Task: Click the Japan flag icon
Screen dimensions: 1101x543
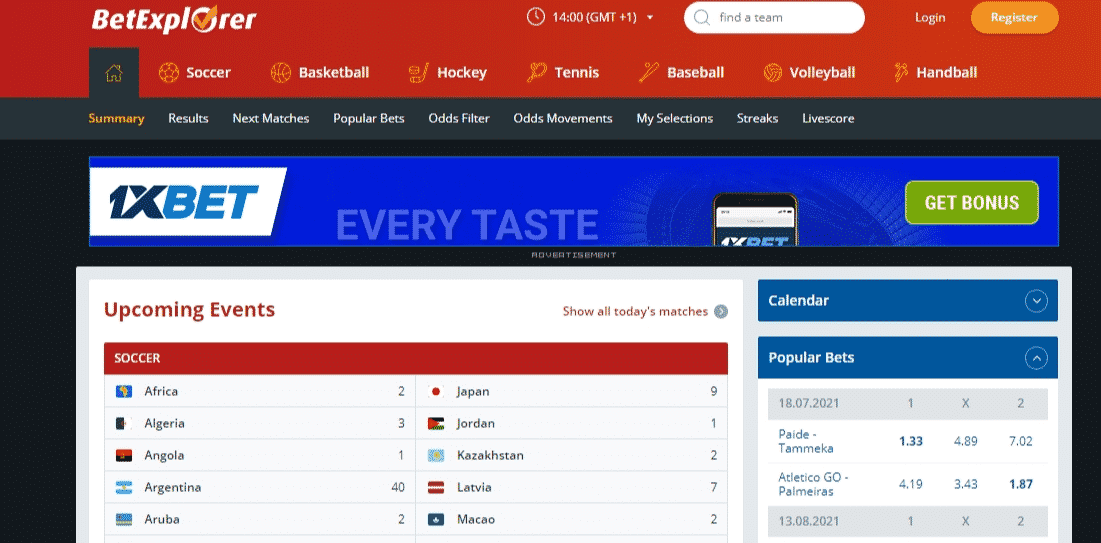Action: [x=436, y=391]
